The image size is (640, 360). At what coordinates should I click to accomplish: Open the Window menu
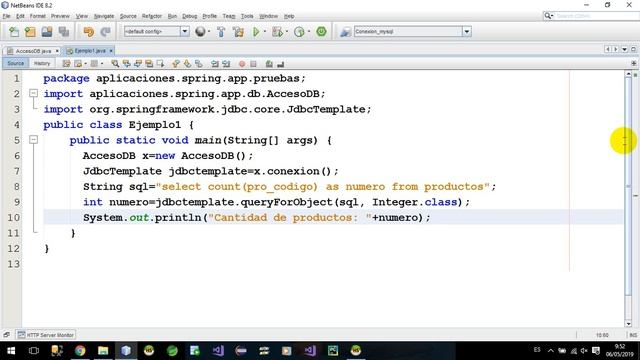(x=268, y=16)
